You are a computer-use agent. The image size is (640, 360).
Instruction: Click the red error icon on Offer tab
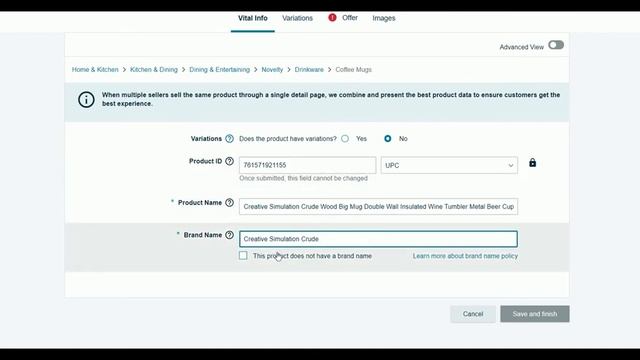coord(332,18)
